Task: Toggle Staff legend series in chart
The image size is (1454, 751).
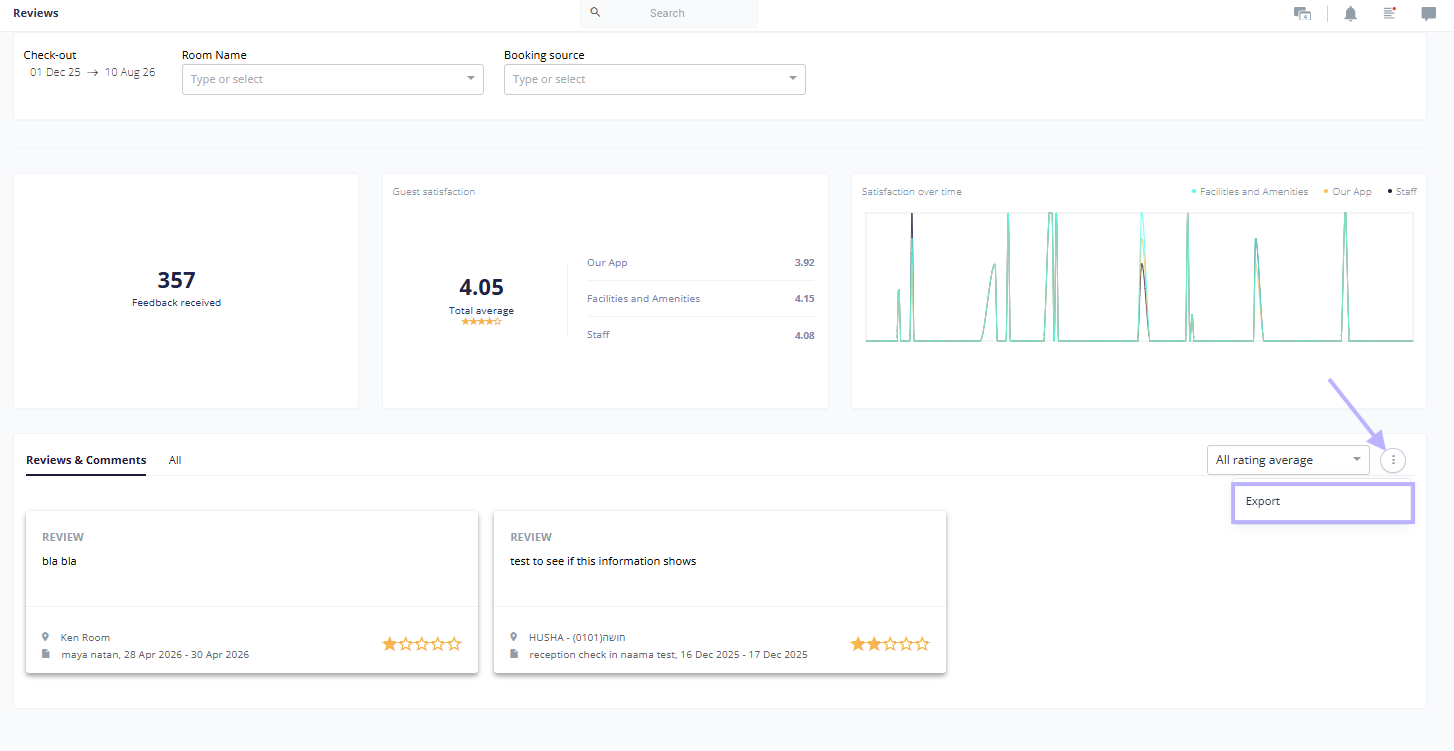Action: pos(1402,191)
